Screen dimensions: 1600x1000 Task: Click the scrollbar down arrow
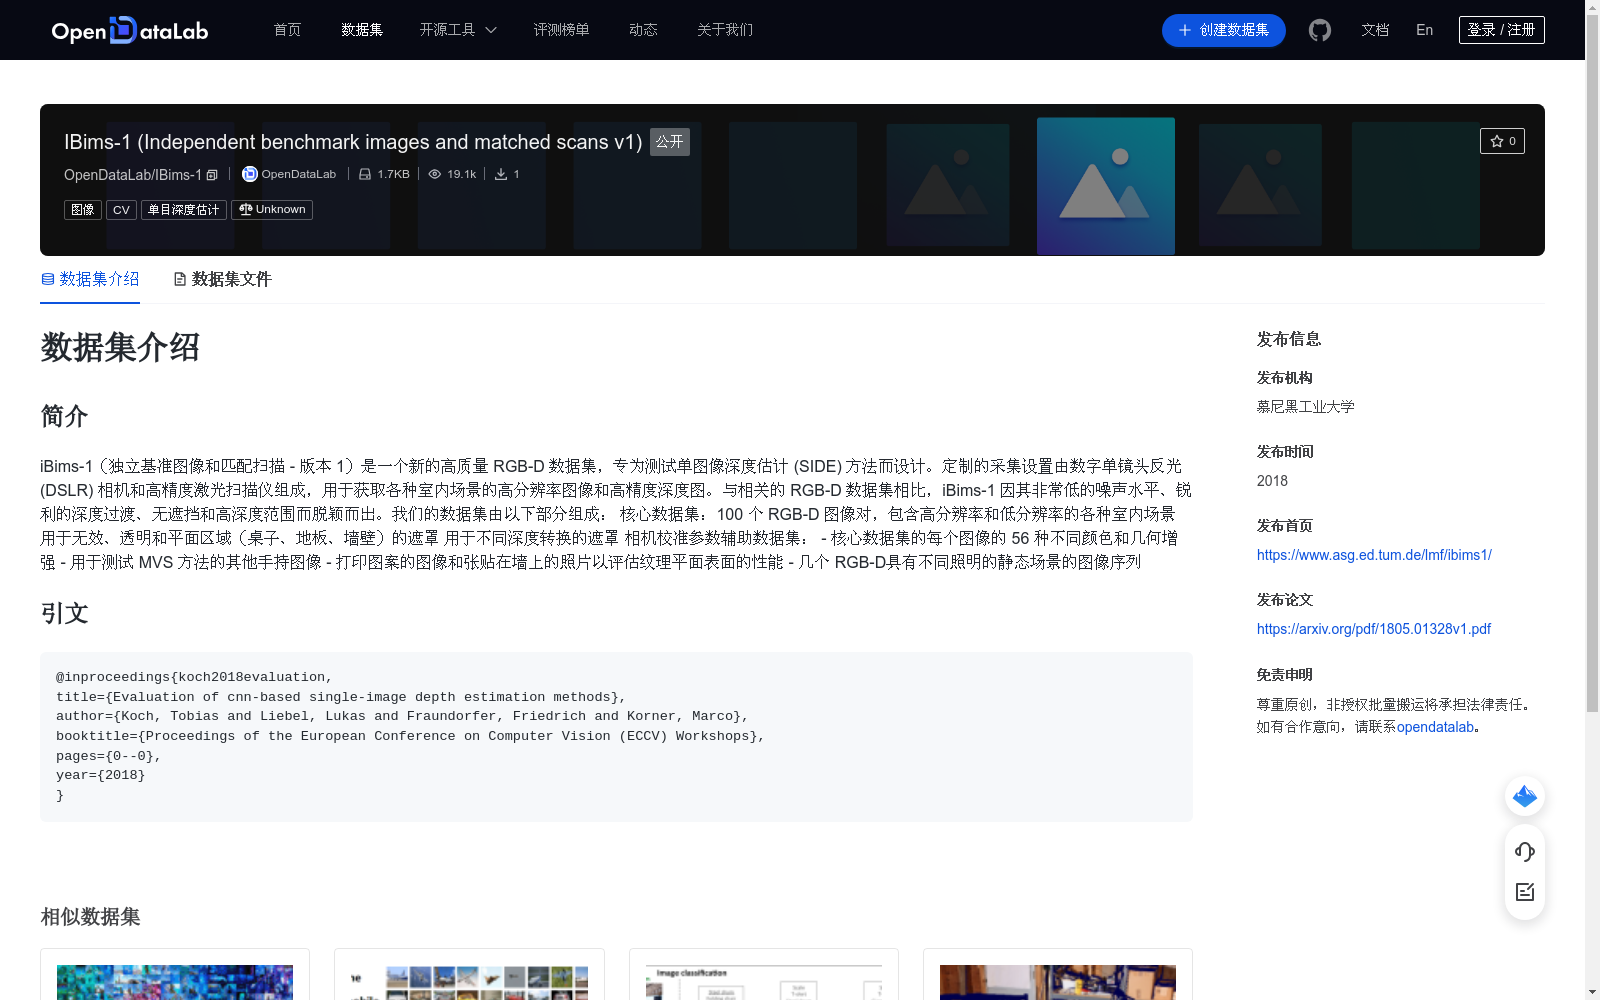pos(1592,992)
